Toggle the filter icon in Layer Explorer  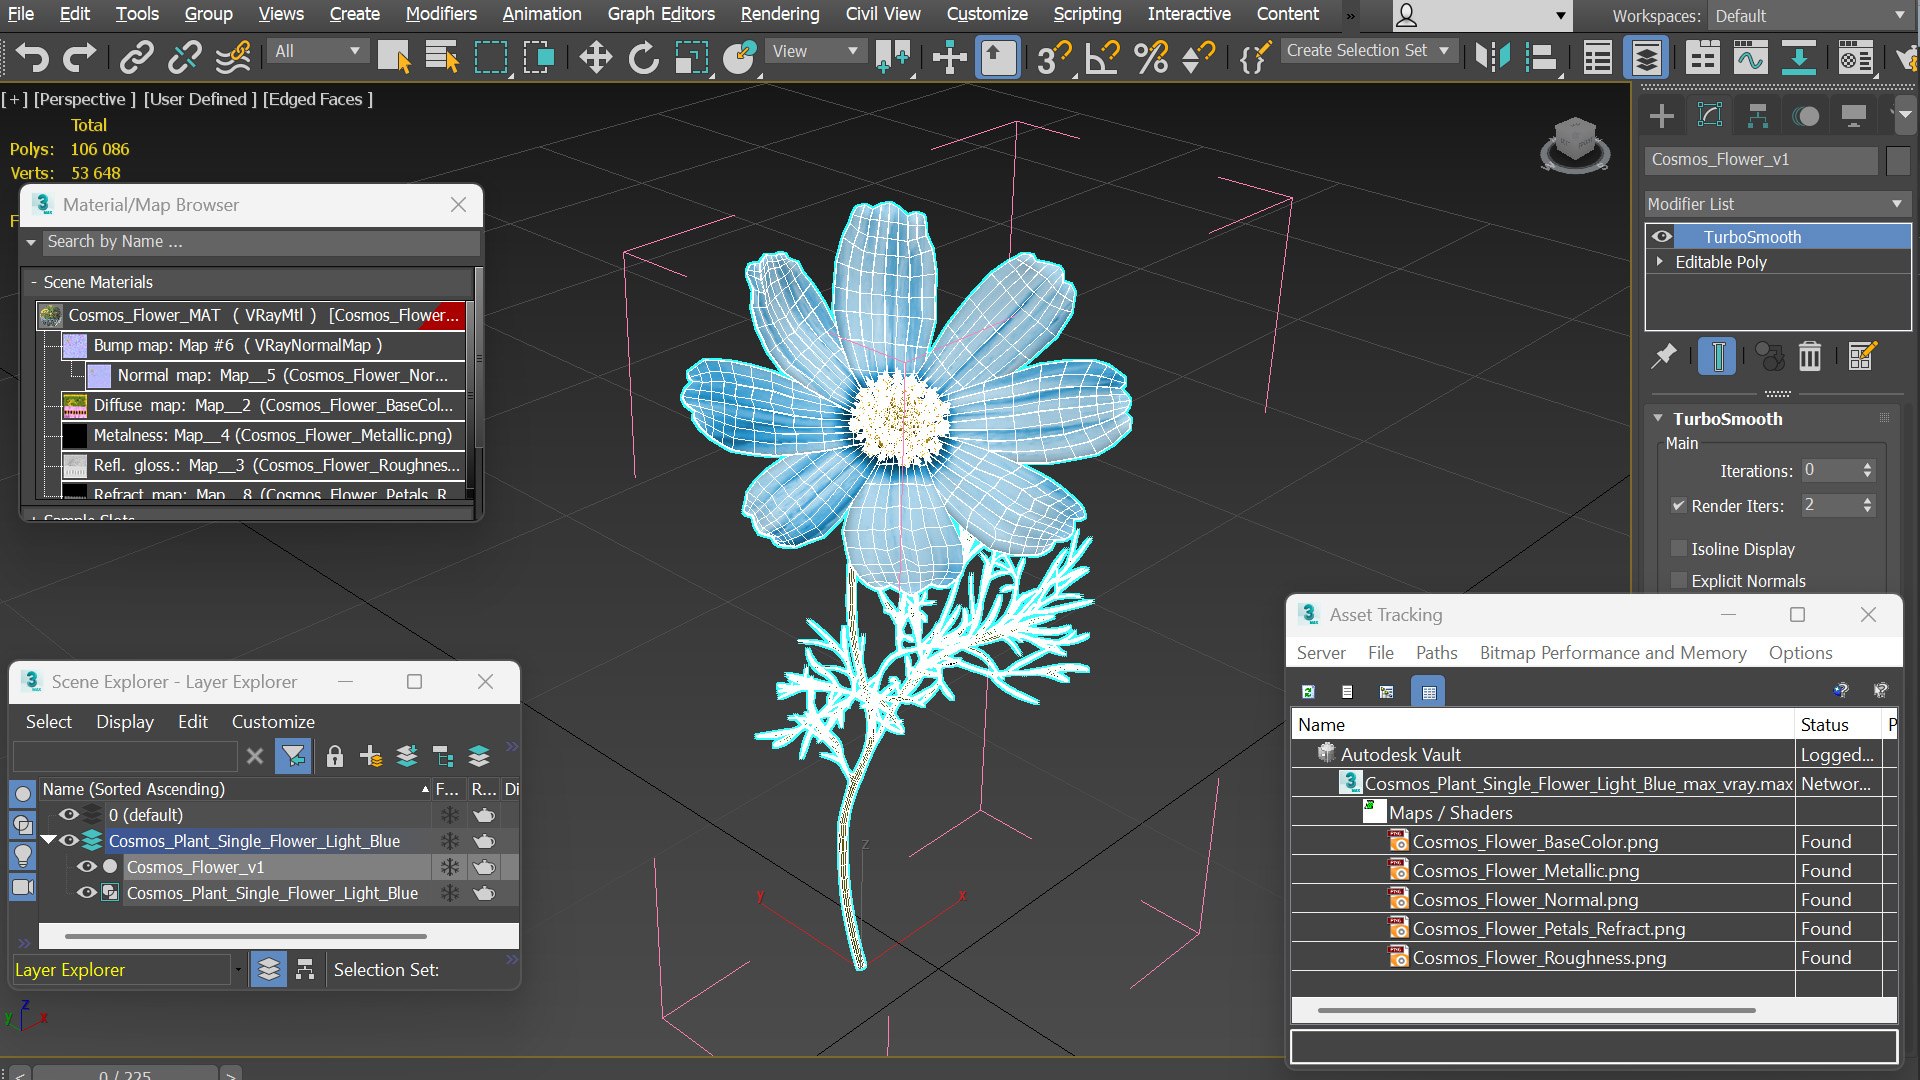point(293,756)
